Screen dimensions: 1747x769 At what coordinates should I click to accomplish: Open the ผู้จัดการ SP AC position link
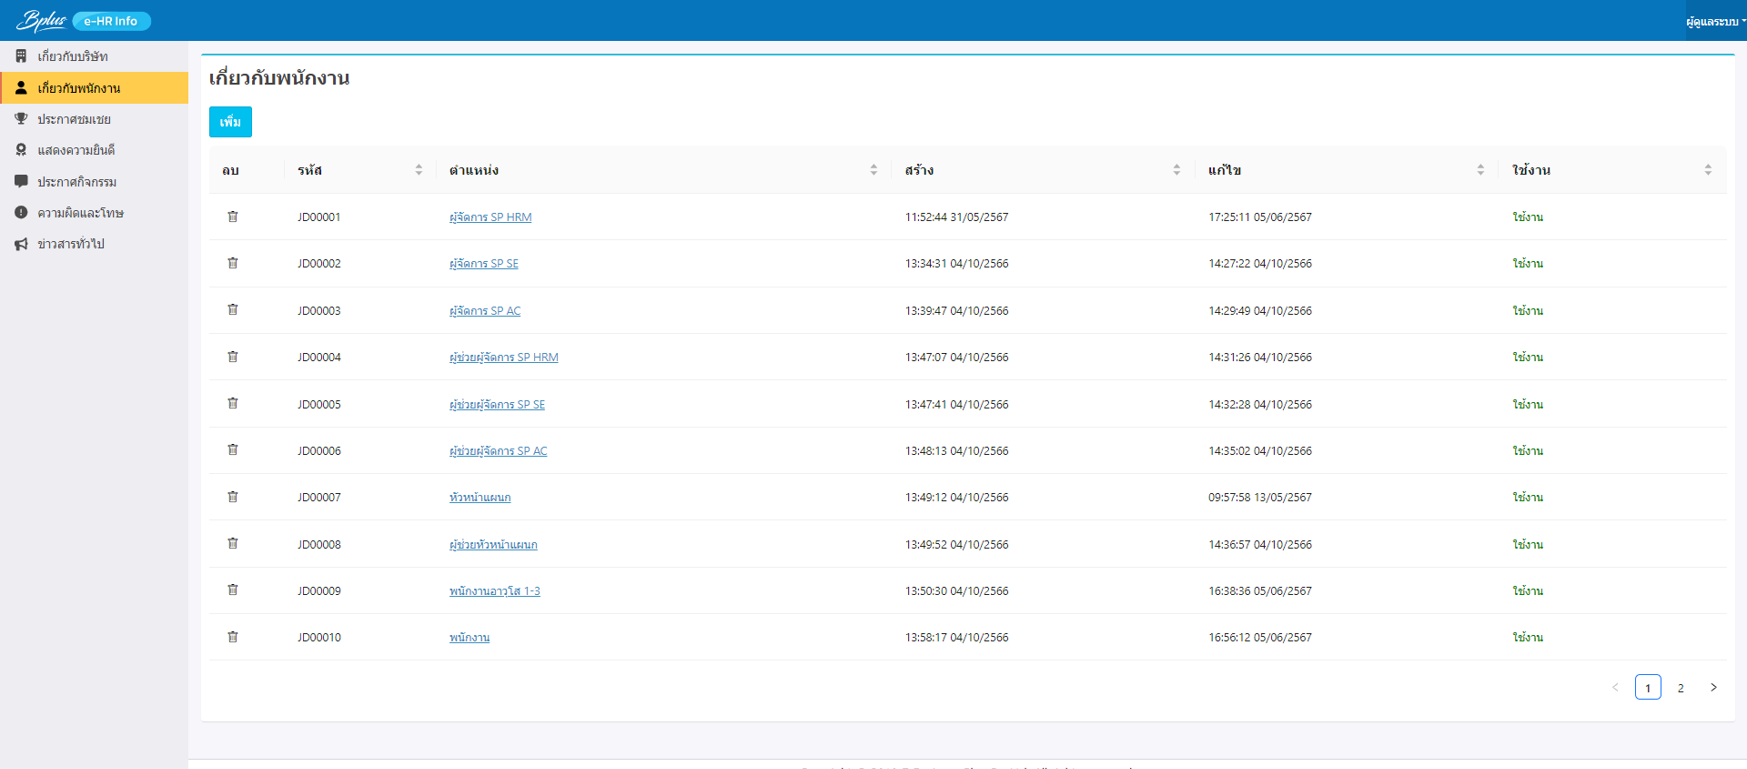coord(485,311)
